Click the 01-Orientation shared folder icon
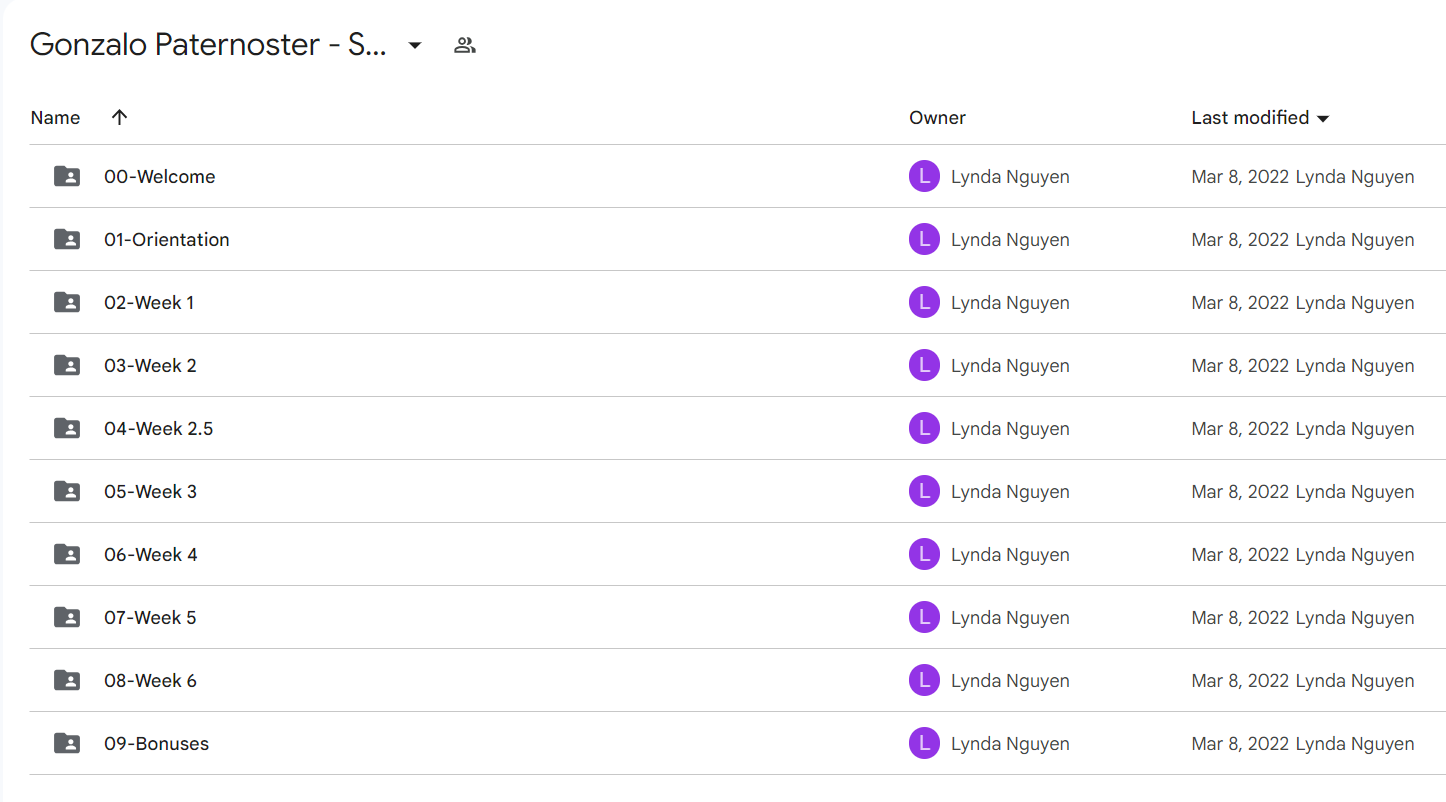1446x802 pixels. click(67, 239)
